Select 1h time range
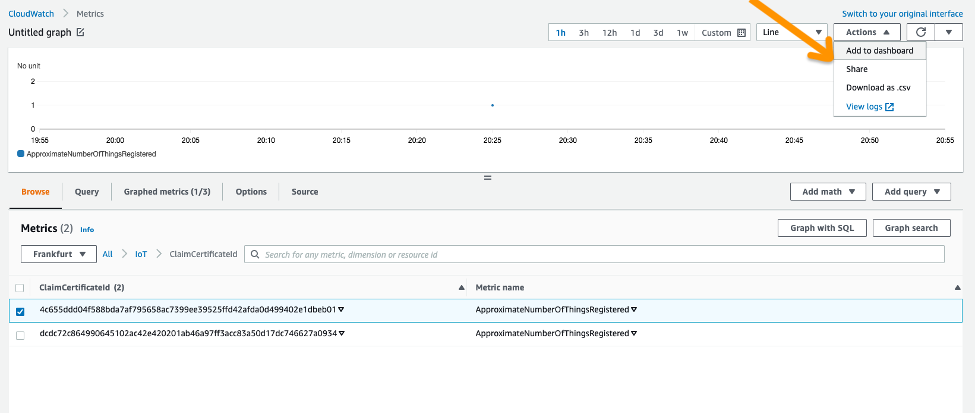 pos(561,33)
